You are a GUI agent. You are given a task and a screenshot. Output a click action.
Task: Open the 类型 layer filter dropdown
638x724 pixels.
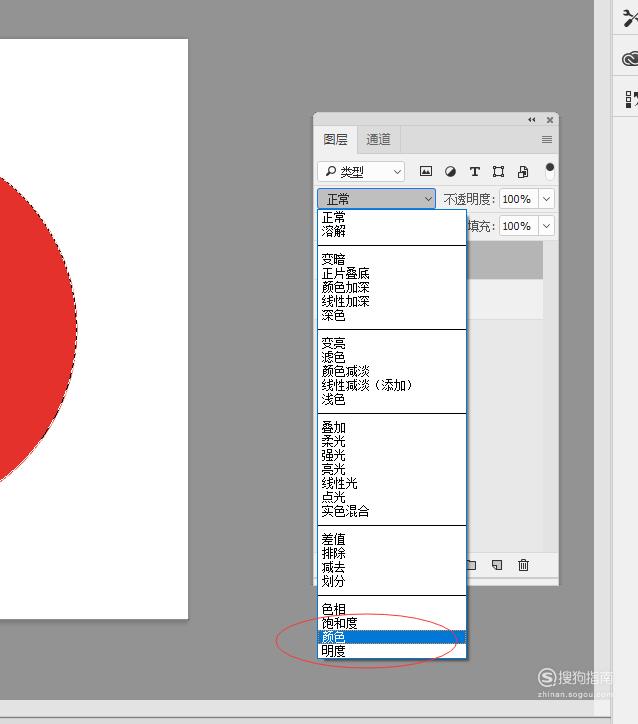click(x=361, y=172)
